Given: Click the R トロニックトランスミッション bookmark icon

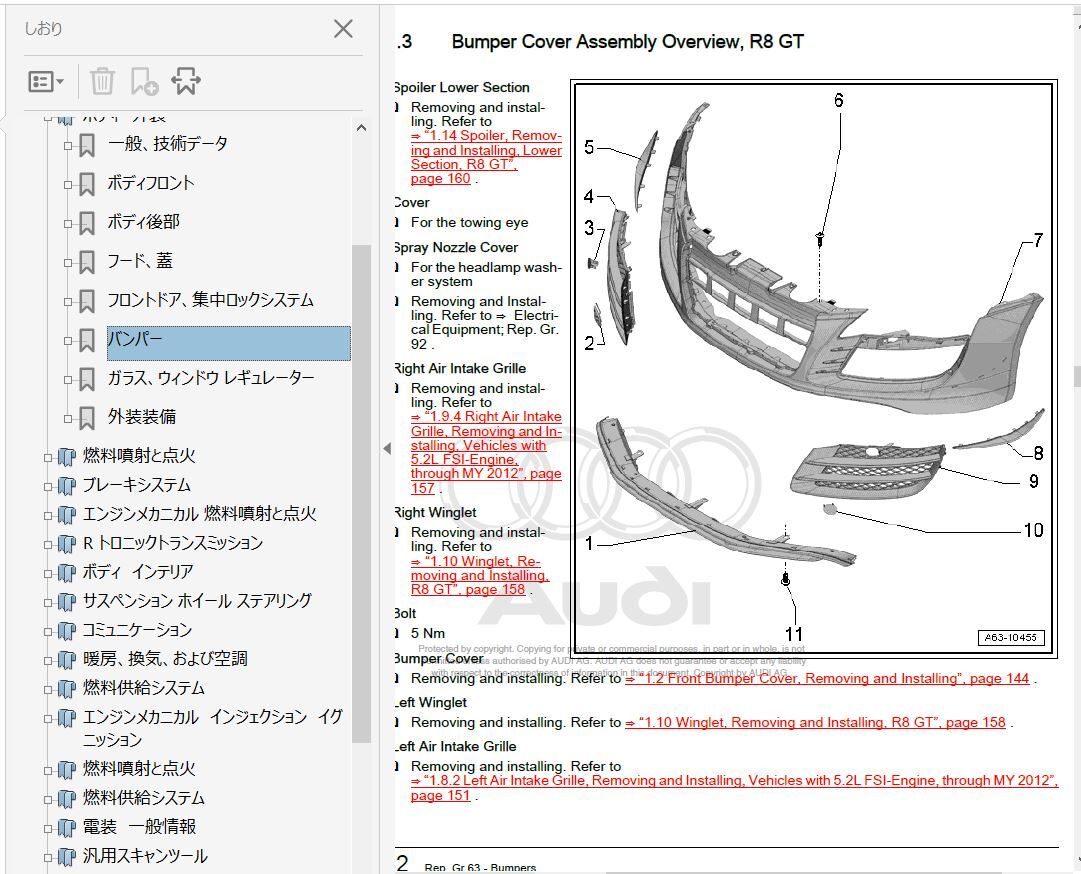Looking at the screenshot, I should 66,544.
